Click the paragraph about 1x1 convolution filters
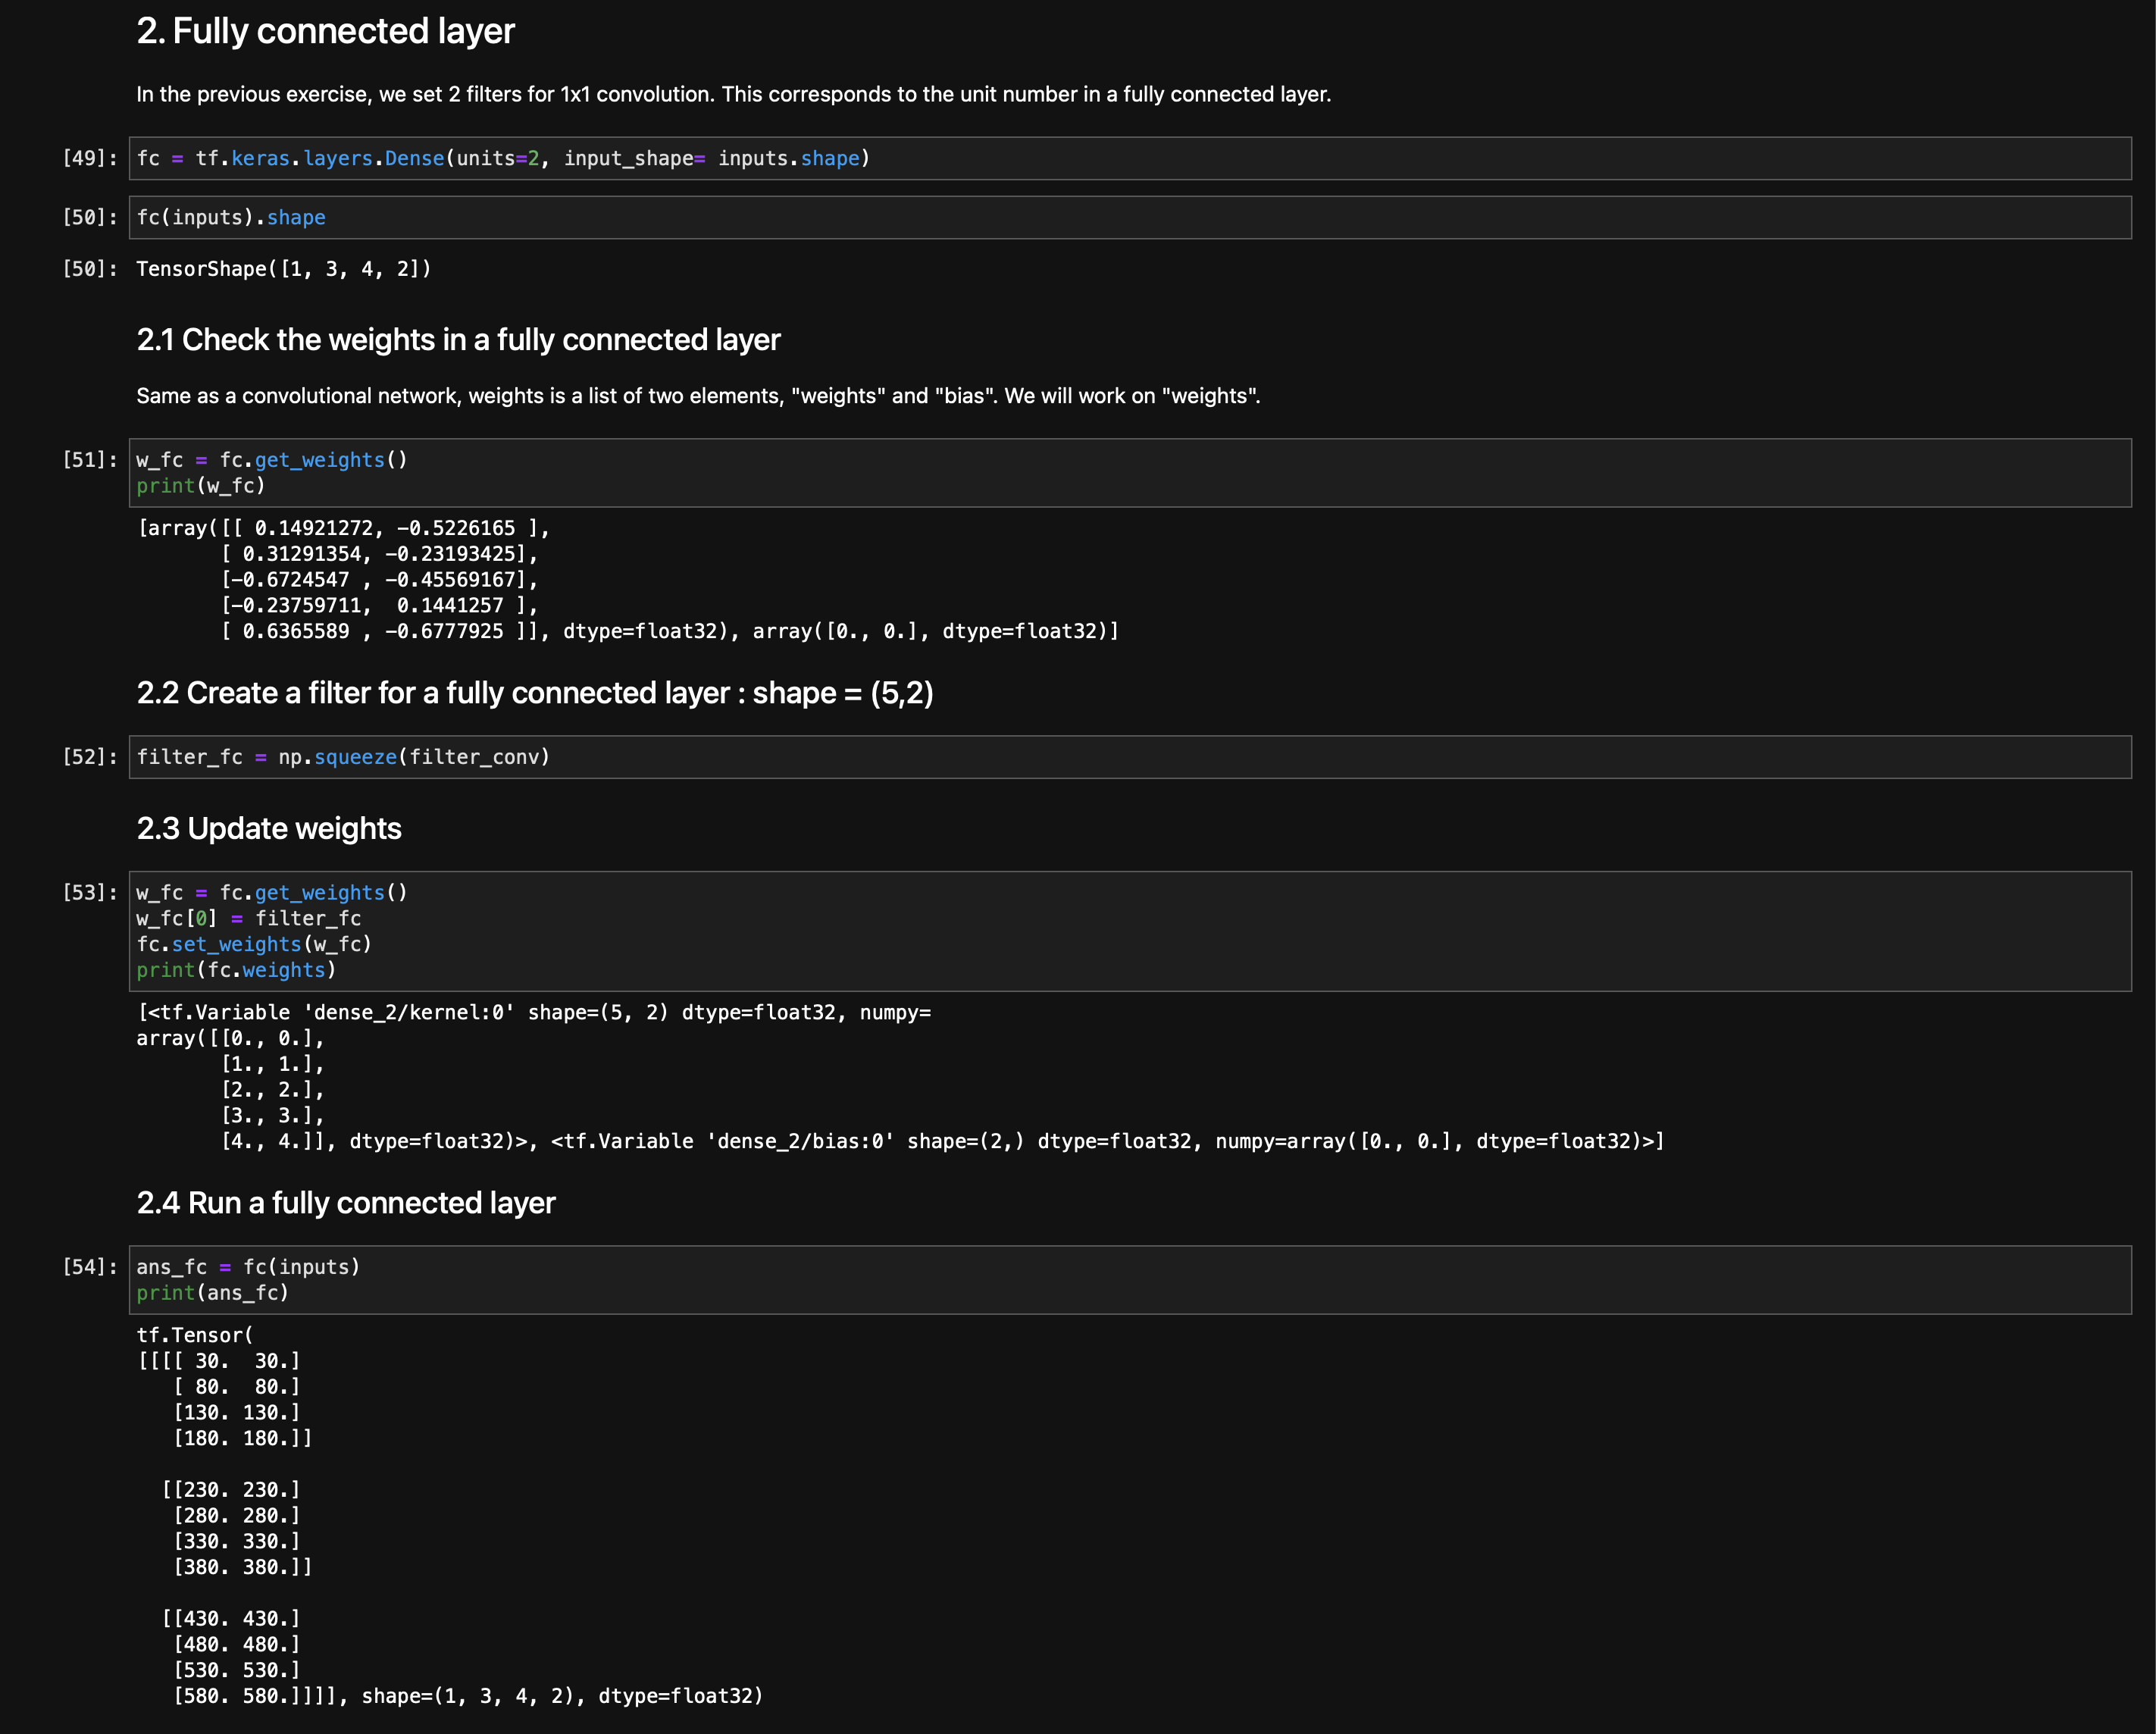2156x1734 pixels. [733, 94]
